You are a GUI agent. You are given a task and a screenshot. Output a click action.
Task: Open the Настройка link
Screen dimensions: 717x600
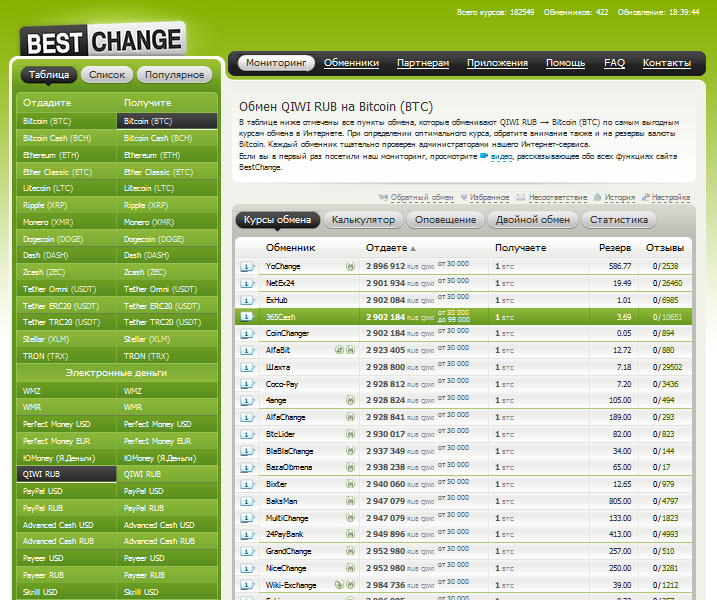671,198
